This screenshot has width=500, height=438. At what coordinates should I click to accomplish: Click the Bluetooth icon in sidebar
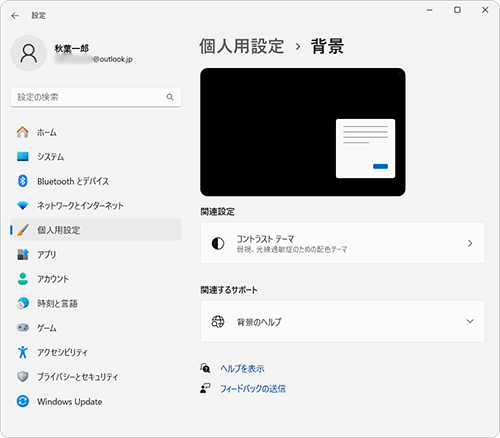point(23,181)
